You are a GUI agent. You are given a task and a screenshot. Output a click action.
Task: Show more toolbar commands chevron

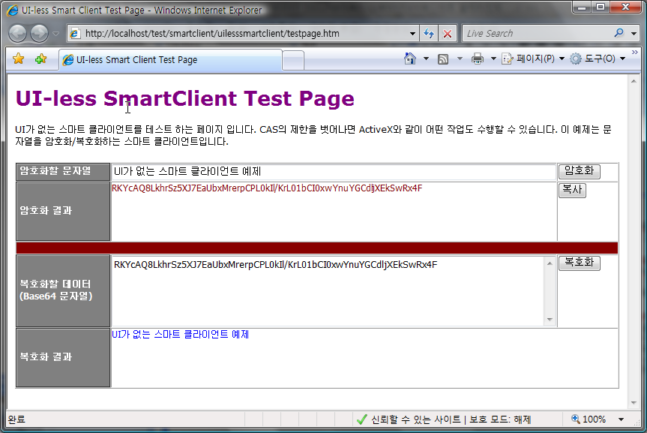pyautogui.click(x=635, y=52)
